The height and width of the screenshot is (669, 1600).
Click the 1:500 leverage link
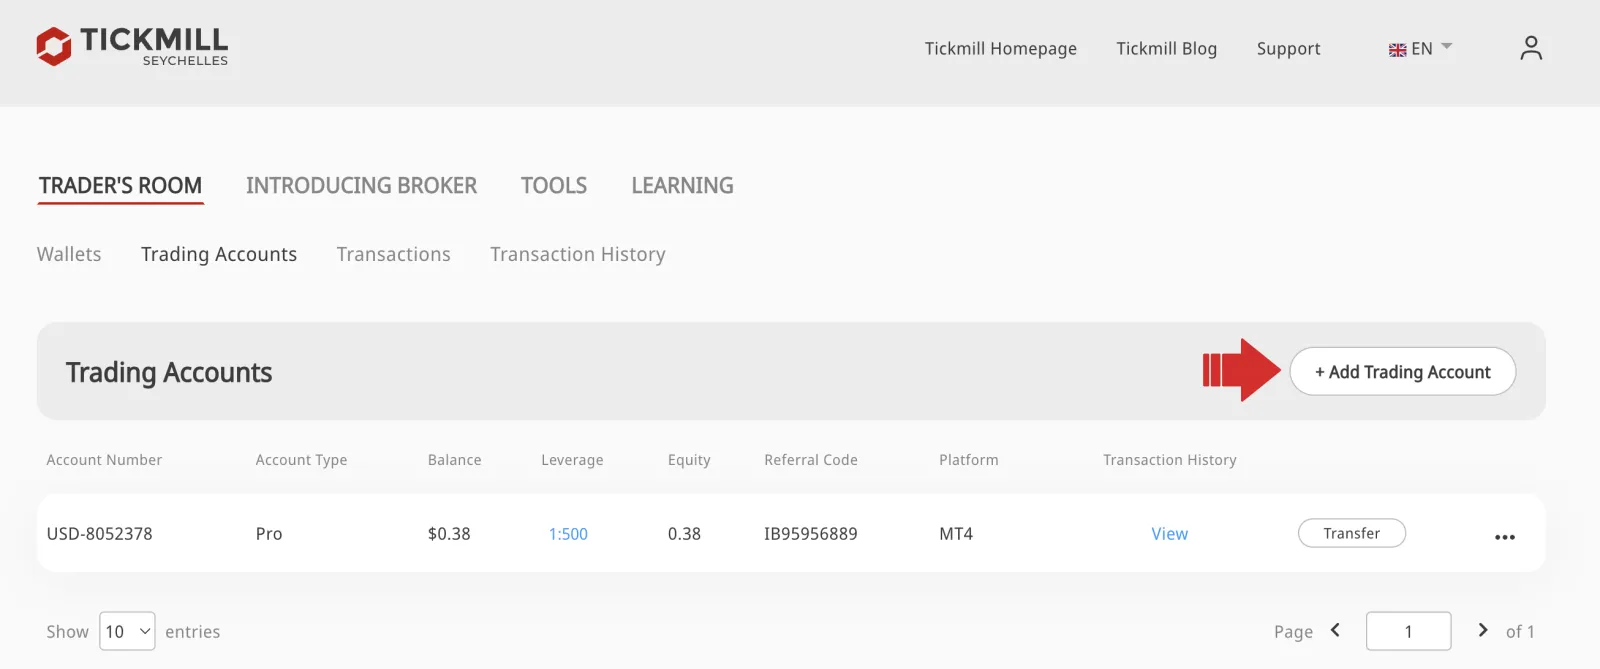click(568, 534)
